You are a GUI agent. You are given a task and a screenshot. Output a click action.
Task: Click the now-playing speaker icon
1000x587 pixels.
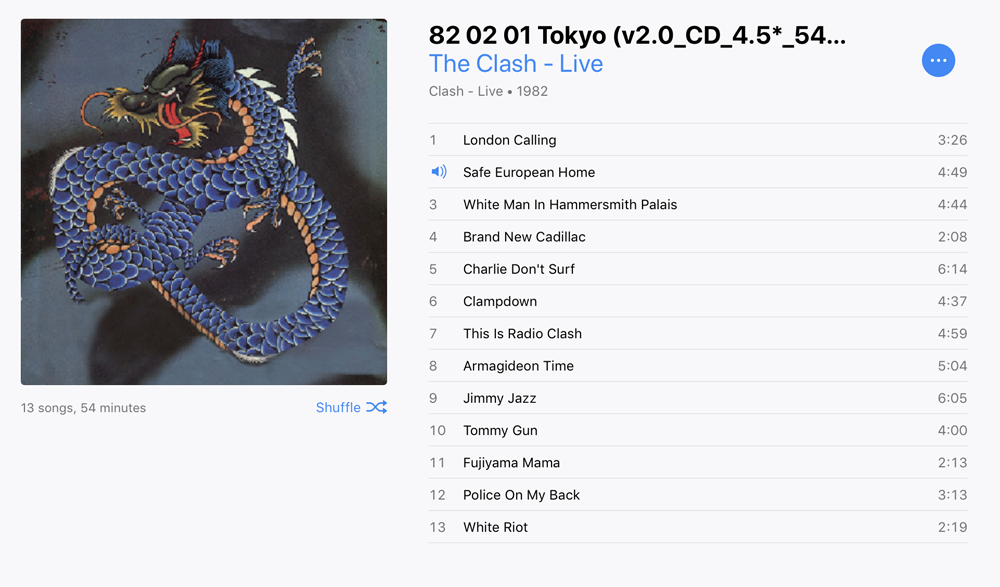click(x=439, y=172)
